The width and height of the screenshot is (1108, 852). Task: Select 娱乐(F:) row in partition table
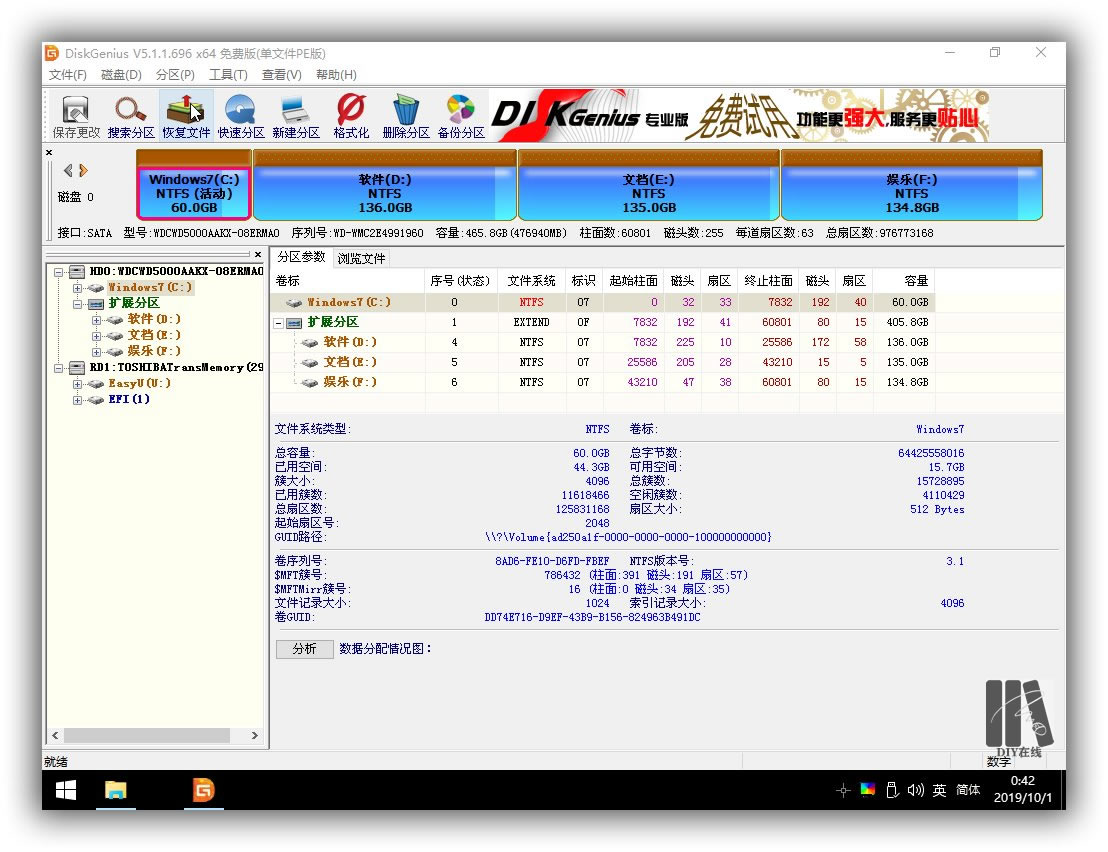pyautogui.click(x=601, y=382)
